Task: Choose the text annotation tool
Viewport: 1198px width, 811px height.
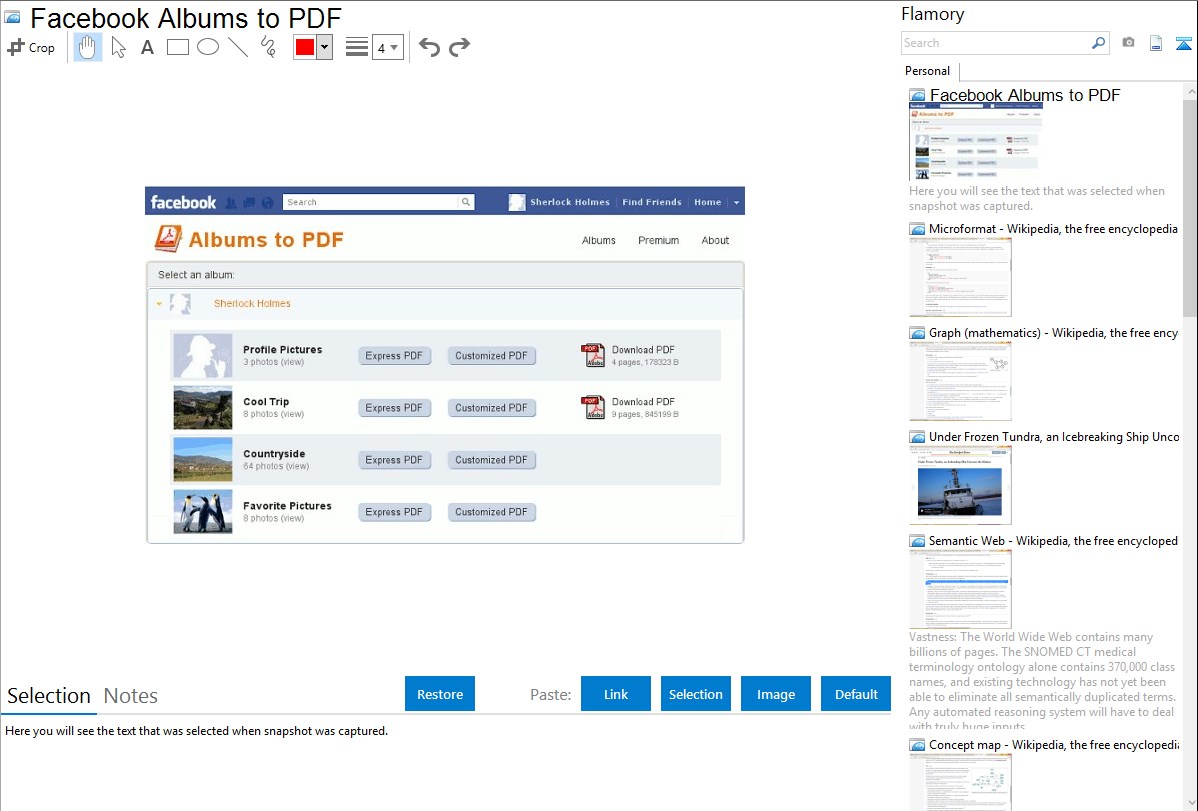Action: pyautogui.click(x=147, y=47)
